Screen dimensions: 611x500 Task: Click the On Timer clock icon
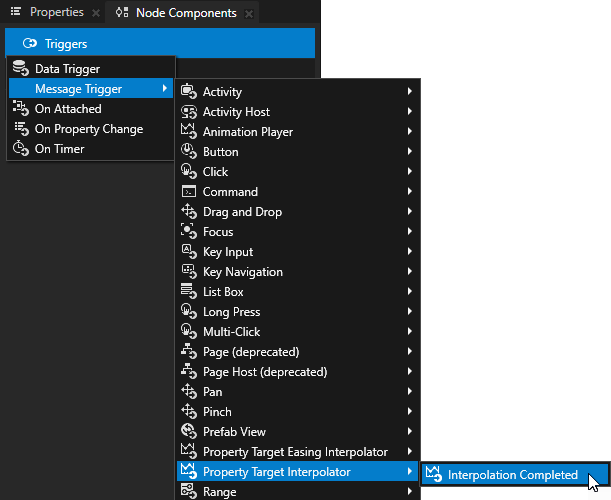pyautogui.click(x=20, y=149)
